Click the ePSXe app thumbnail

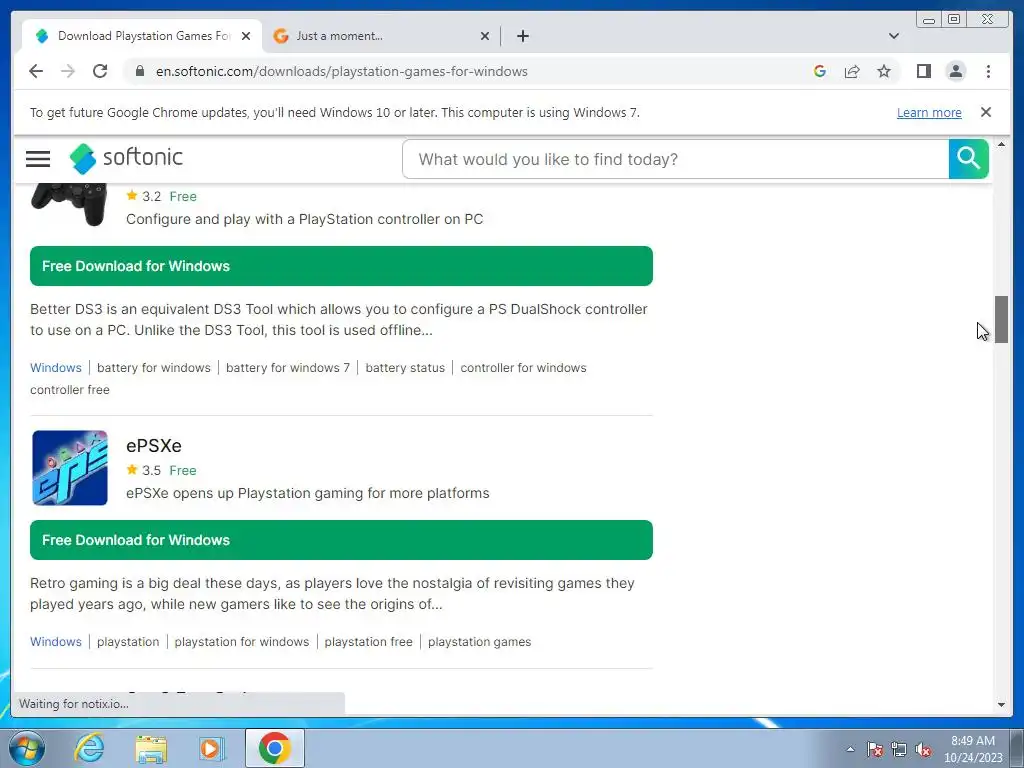(70, 468)
